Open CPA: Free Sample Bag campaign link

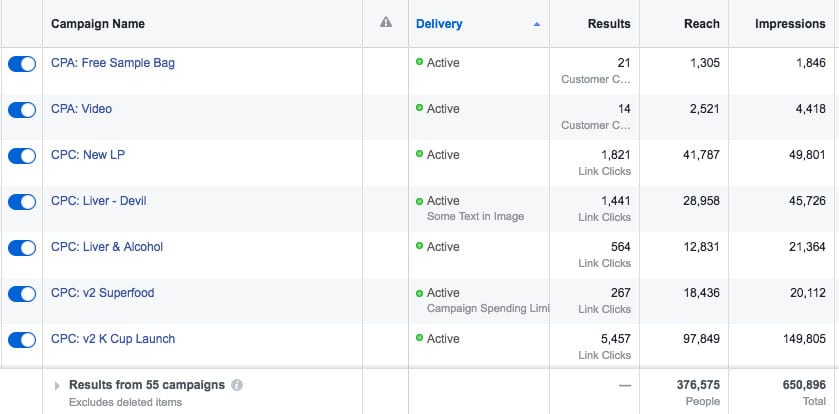tap(113, 63)
